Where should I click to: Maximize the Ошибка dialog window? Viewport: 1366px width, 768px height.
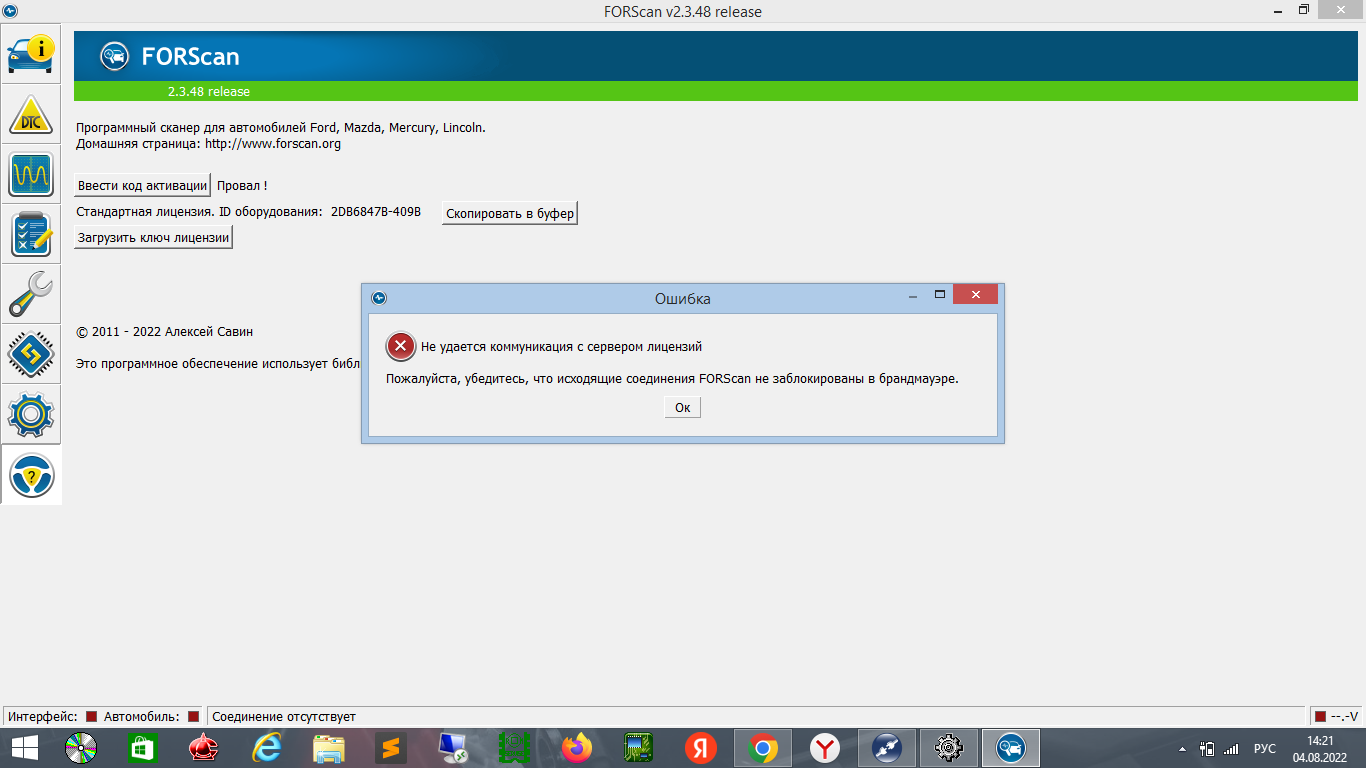point(939,295)
